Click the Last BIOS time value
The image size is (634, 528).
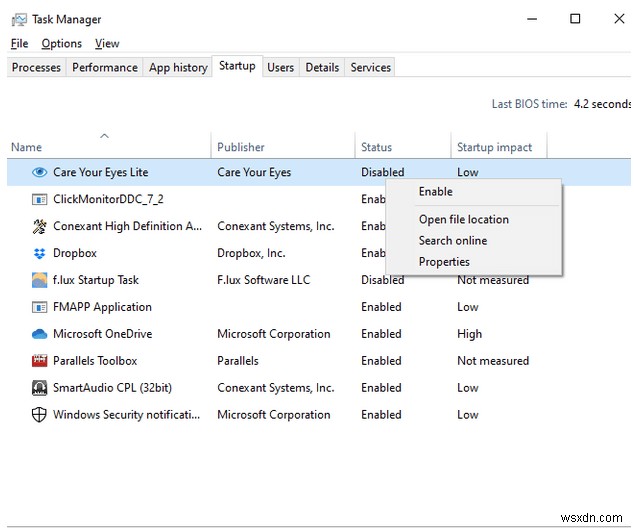tap(602, 104)
